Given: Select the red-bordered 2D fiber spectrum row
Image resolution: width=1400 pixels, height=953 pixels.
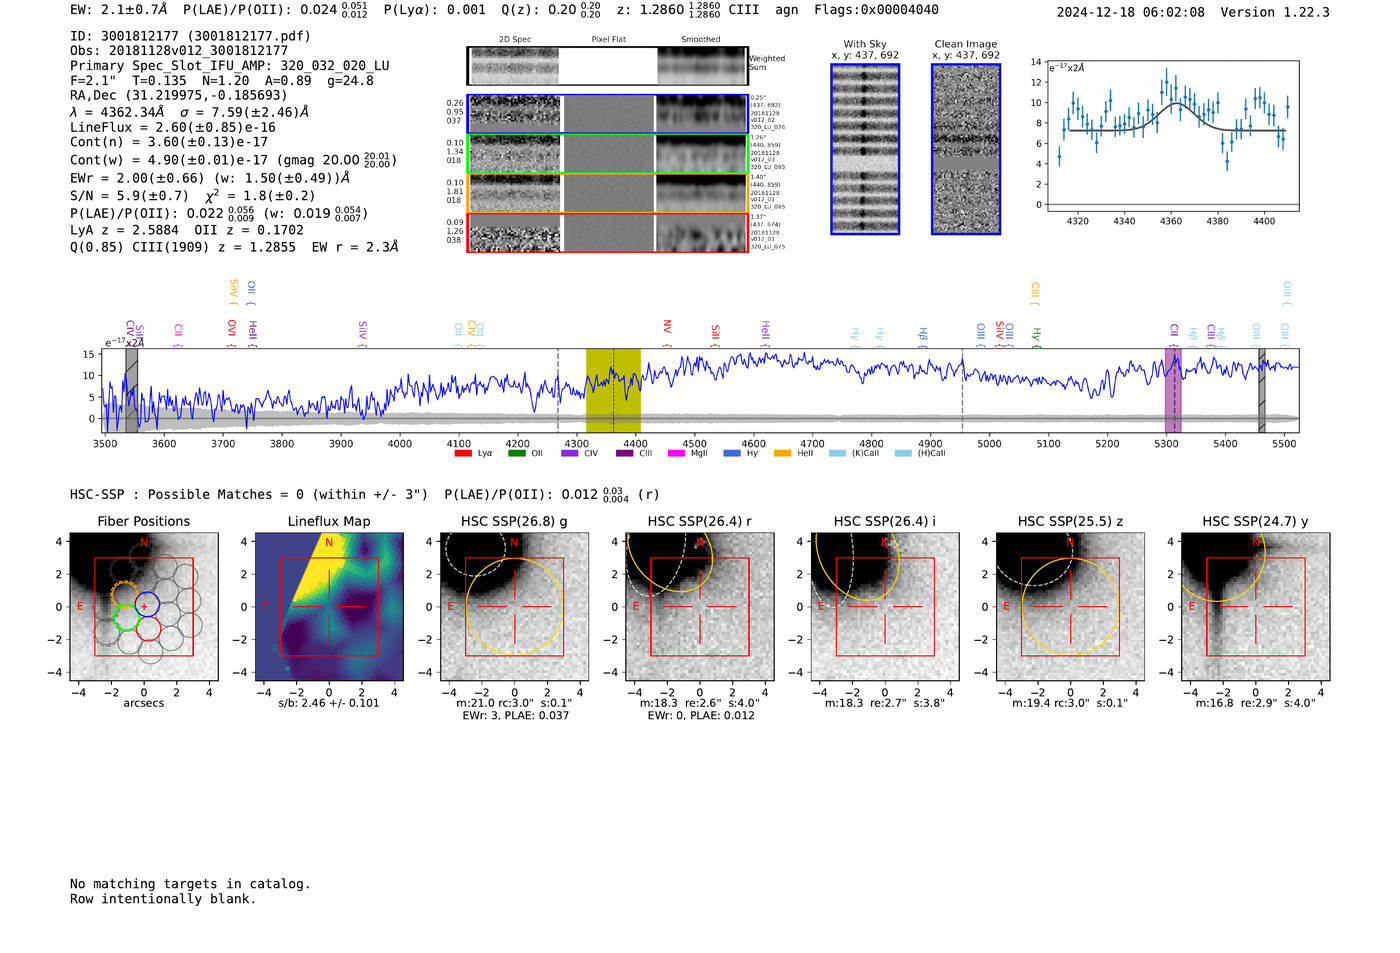Looking at the screenshot, I should (607, 232).
